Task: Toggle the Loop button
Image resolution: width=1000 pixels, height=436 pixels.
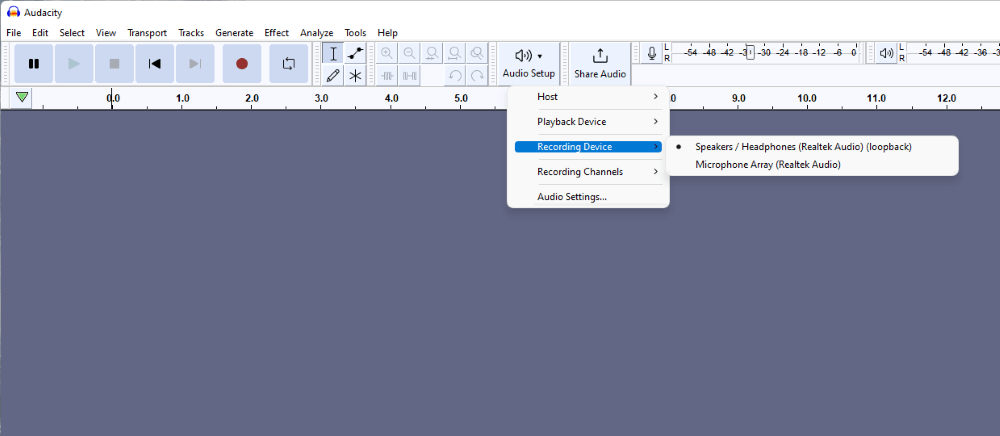Action: pyautogui.click(x=288, y=64)
